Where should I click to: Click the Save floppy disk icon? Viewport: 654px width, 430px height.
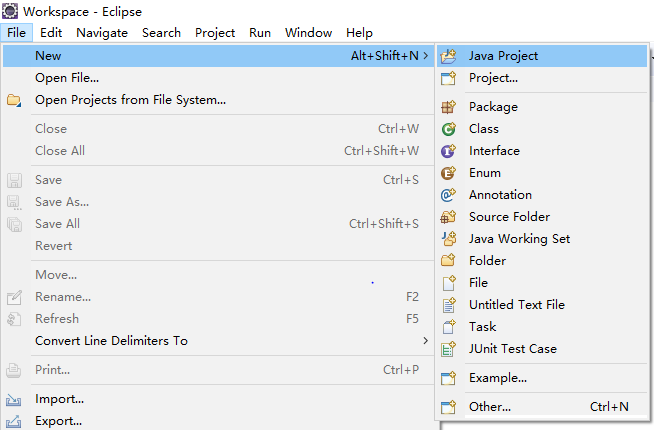click(x=14, y=180)
